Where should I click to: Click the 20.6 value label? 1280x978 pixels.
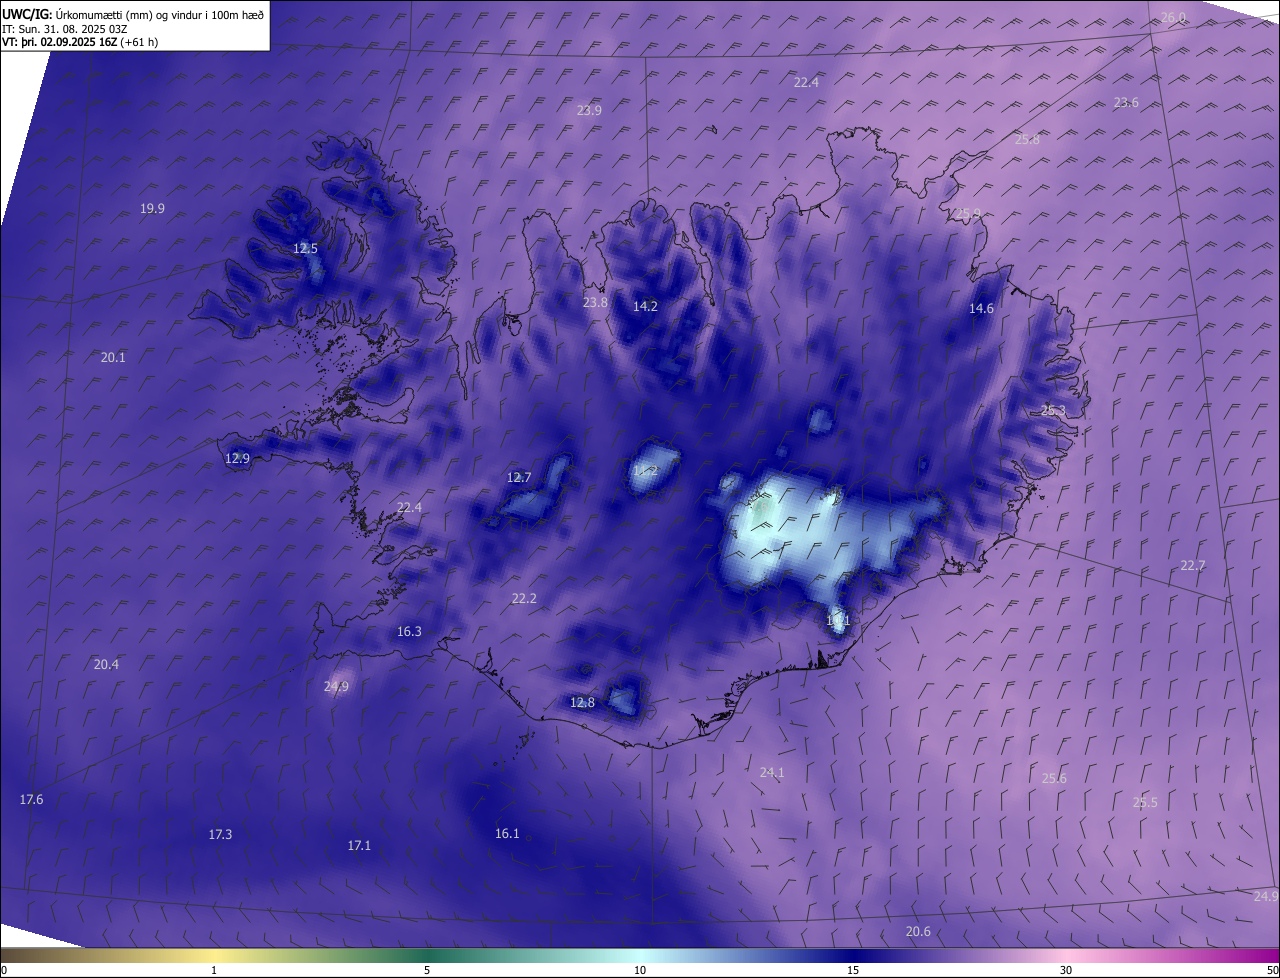[x=918, y=931]
